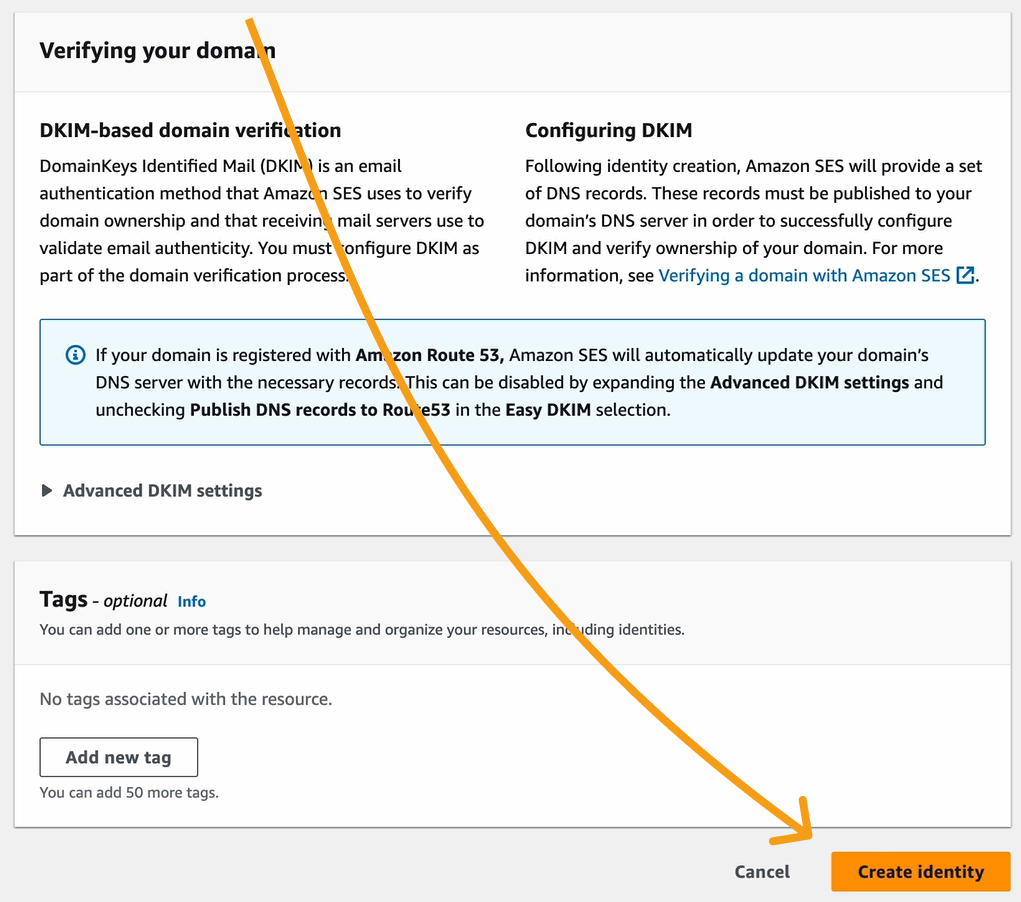The image size is (1021, 902).
Task: Click the italic optional label beside Tags
Action: pyautogui.click(x=135, y=601)
